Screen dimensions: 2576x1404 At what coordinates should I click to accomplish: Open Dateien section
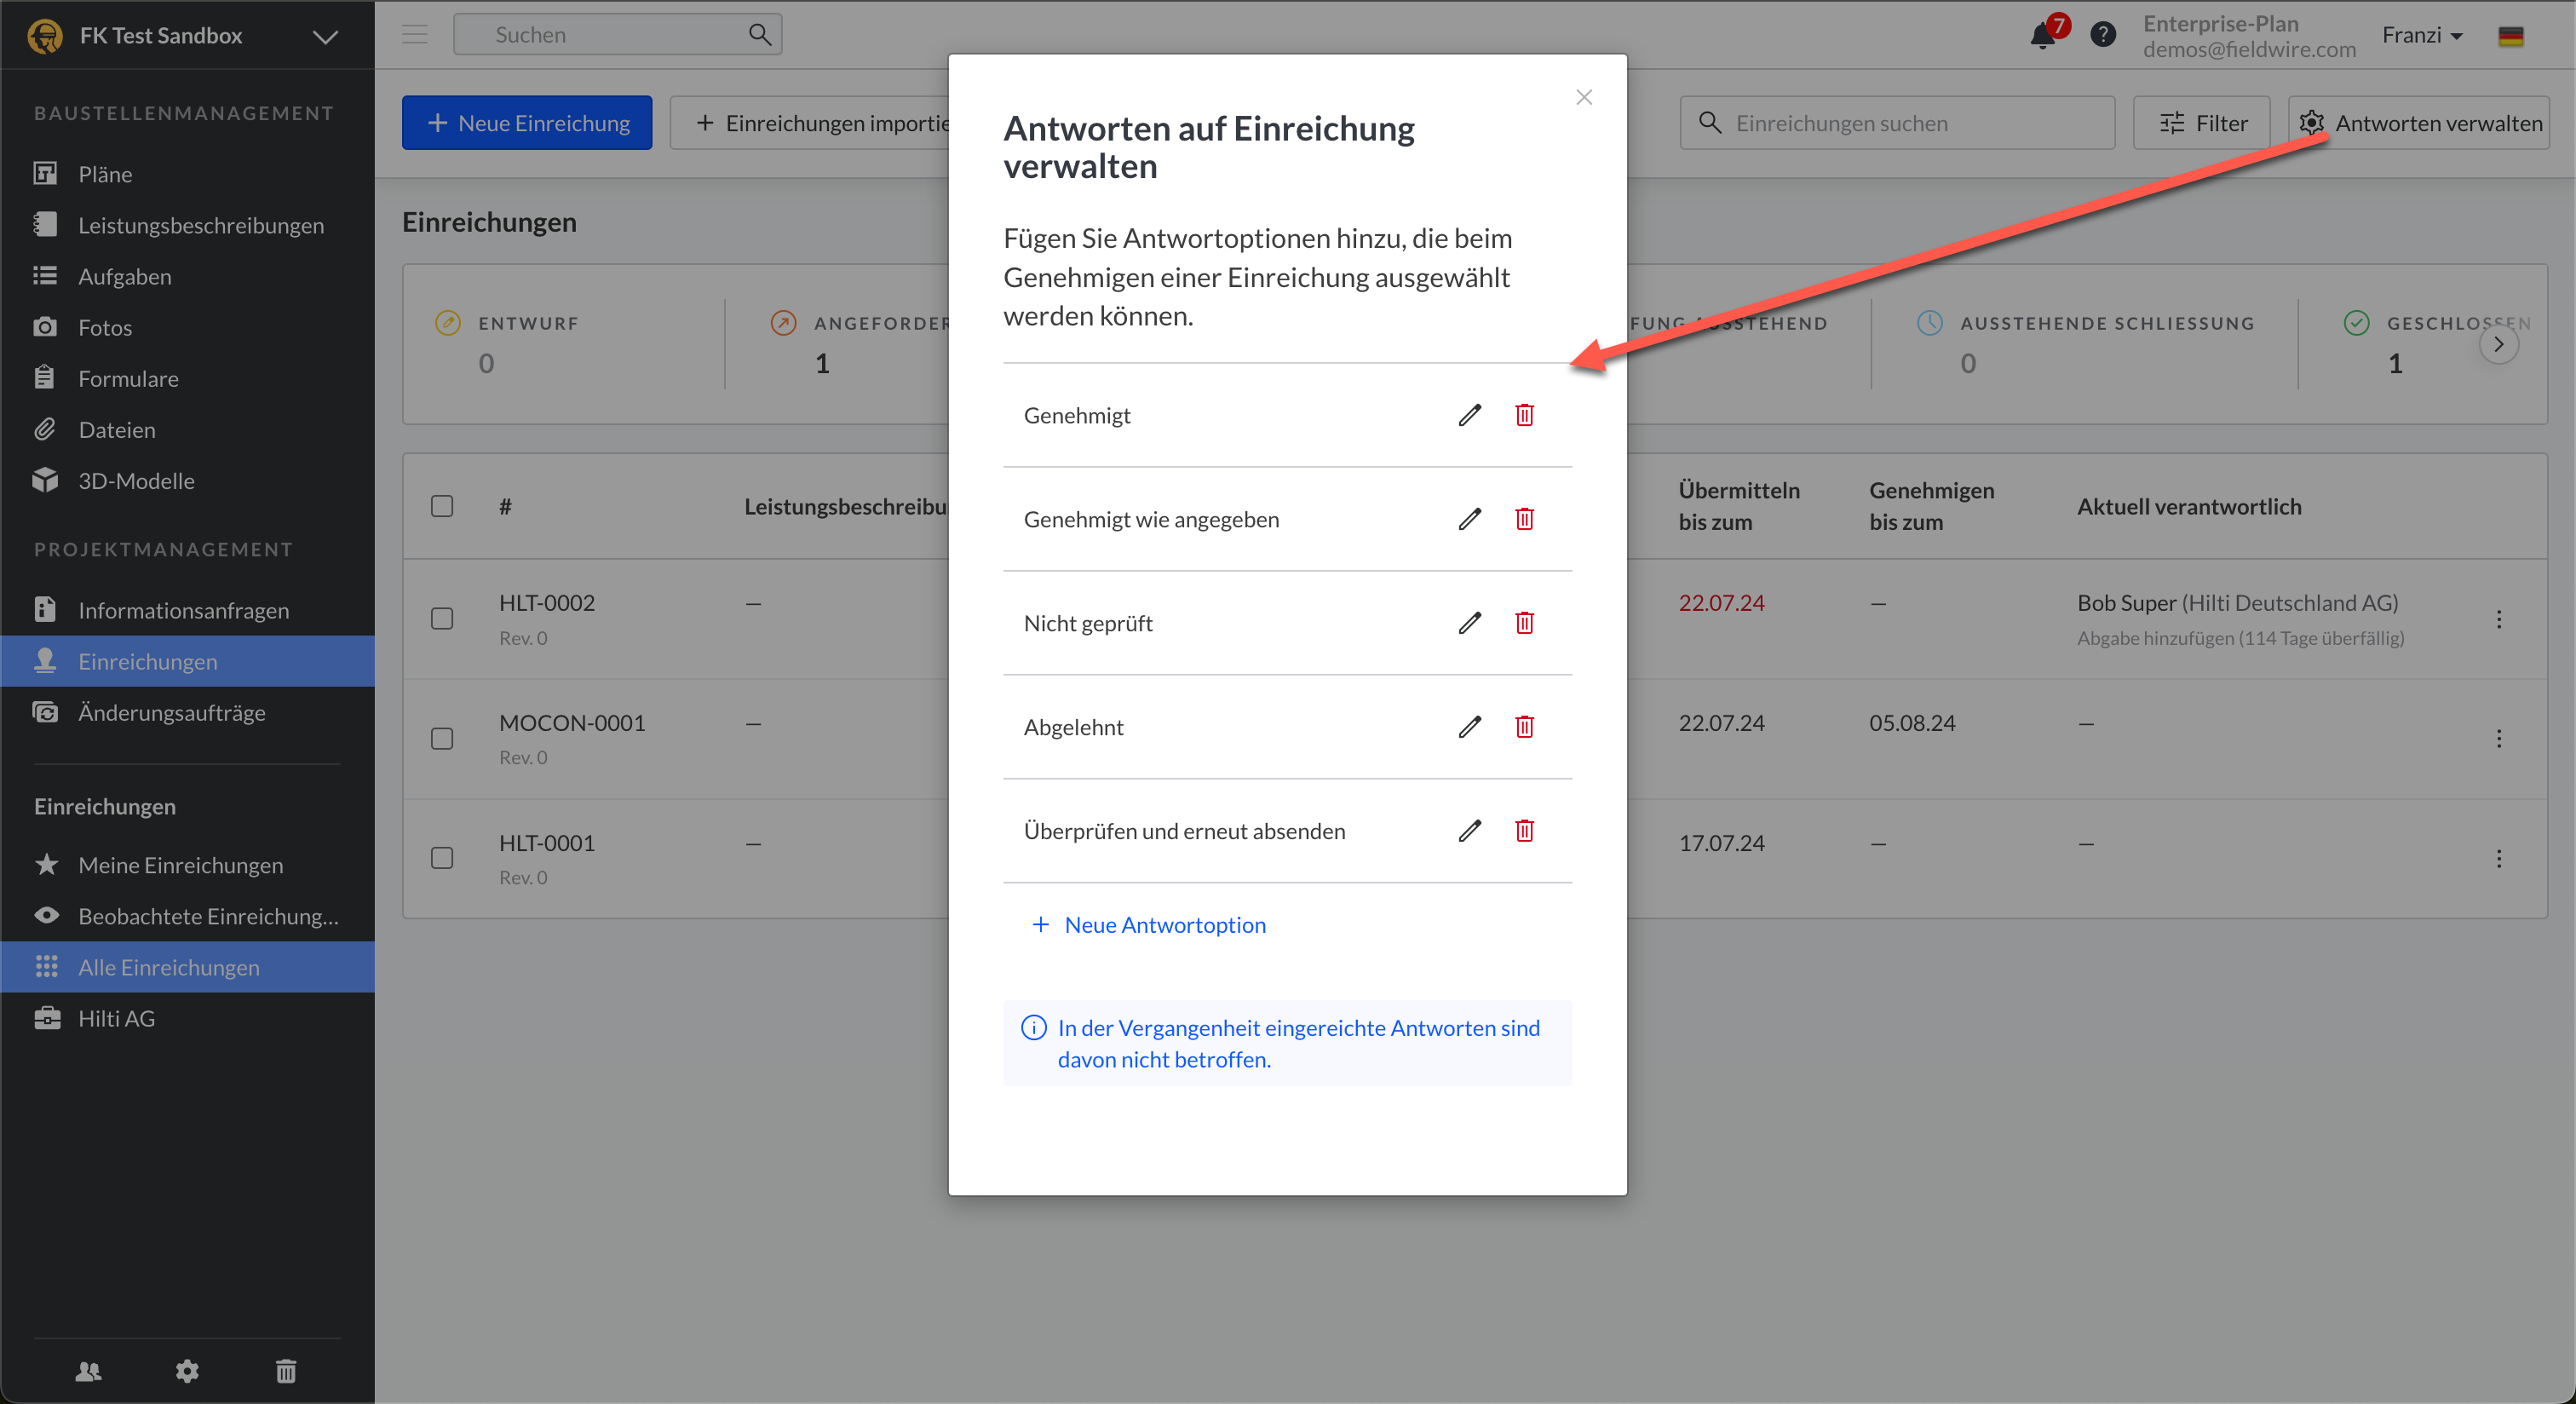click(x=187, y=429)
